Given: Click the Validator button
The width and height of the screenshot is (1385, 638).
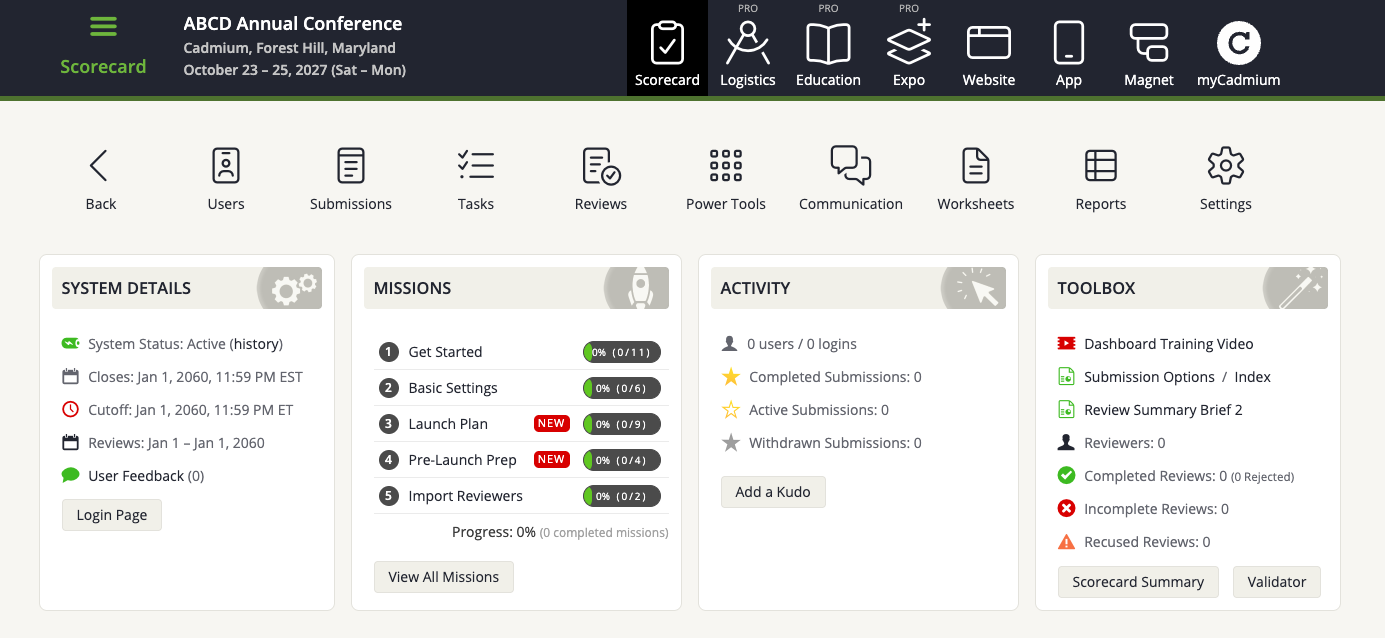Looking at the screenshot, I should (x=1277, y=582).
